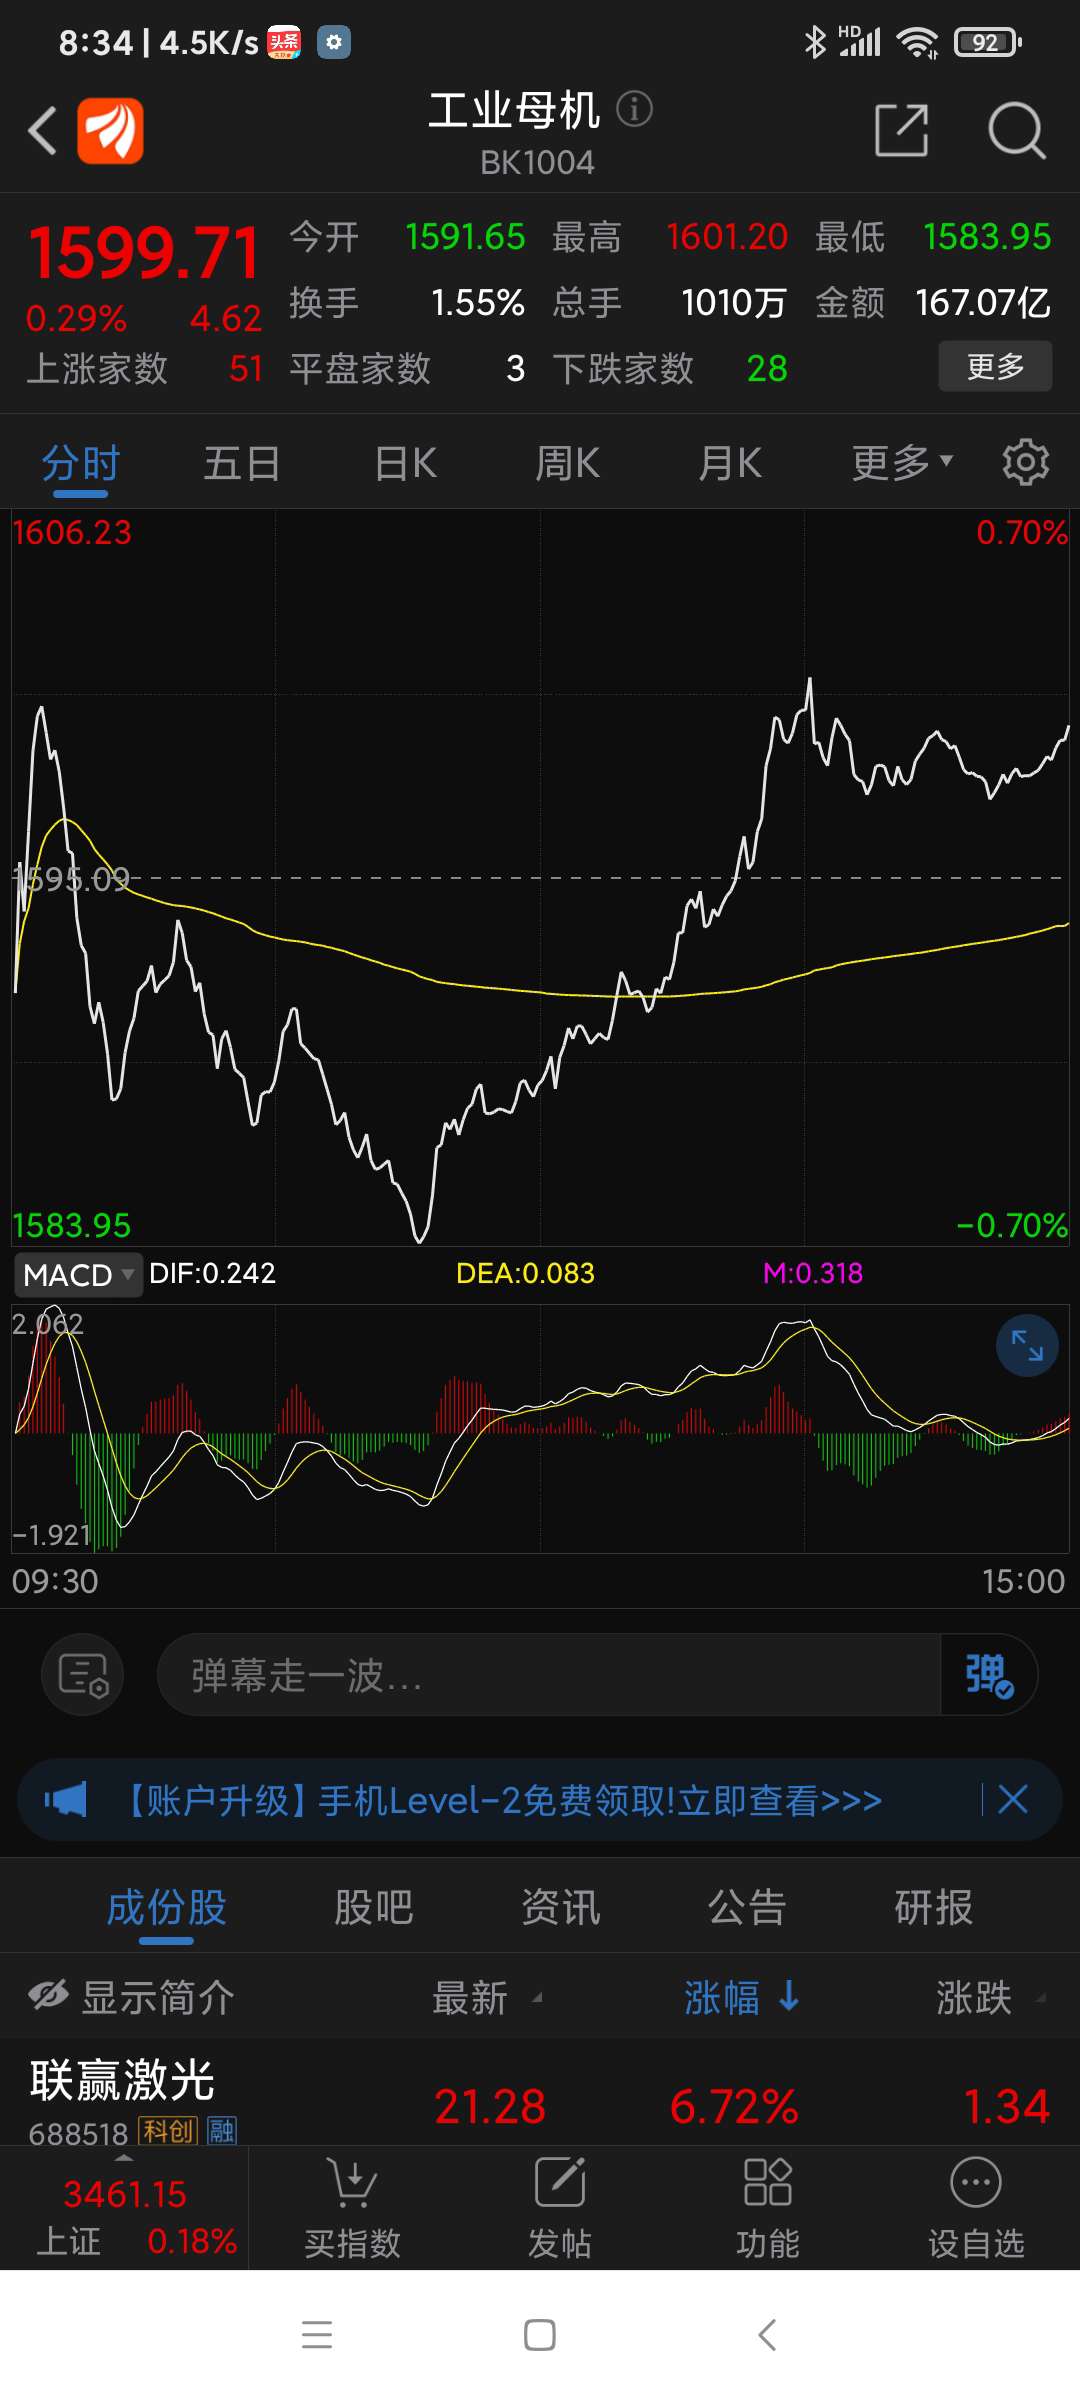
Task: Switch to 周K chart tab
Action: coord(567,463)
